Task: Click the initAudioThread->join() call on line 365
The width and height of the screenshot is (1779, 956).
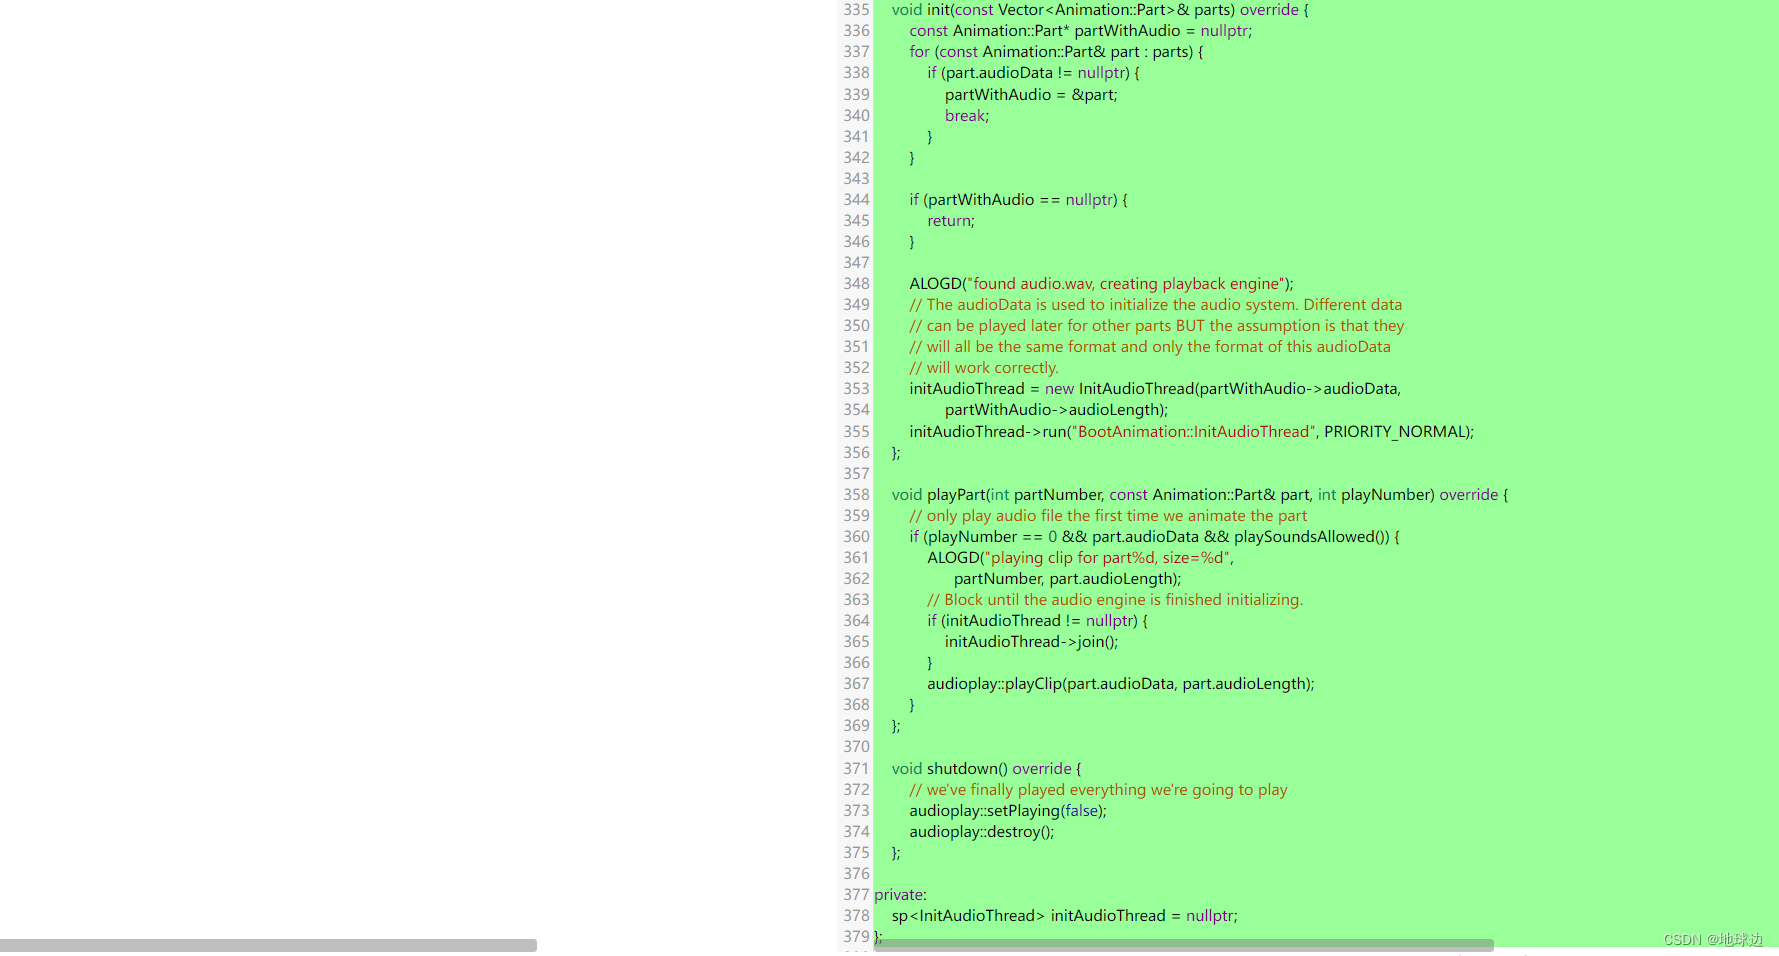Action: click(1032, 641)
